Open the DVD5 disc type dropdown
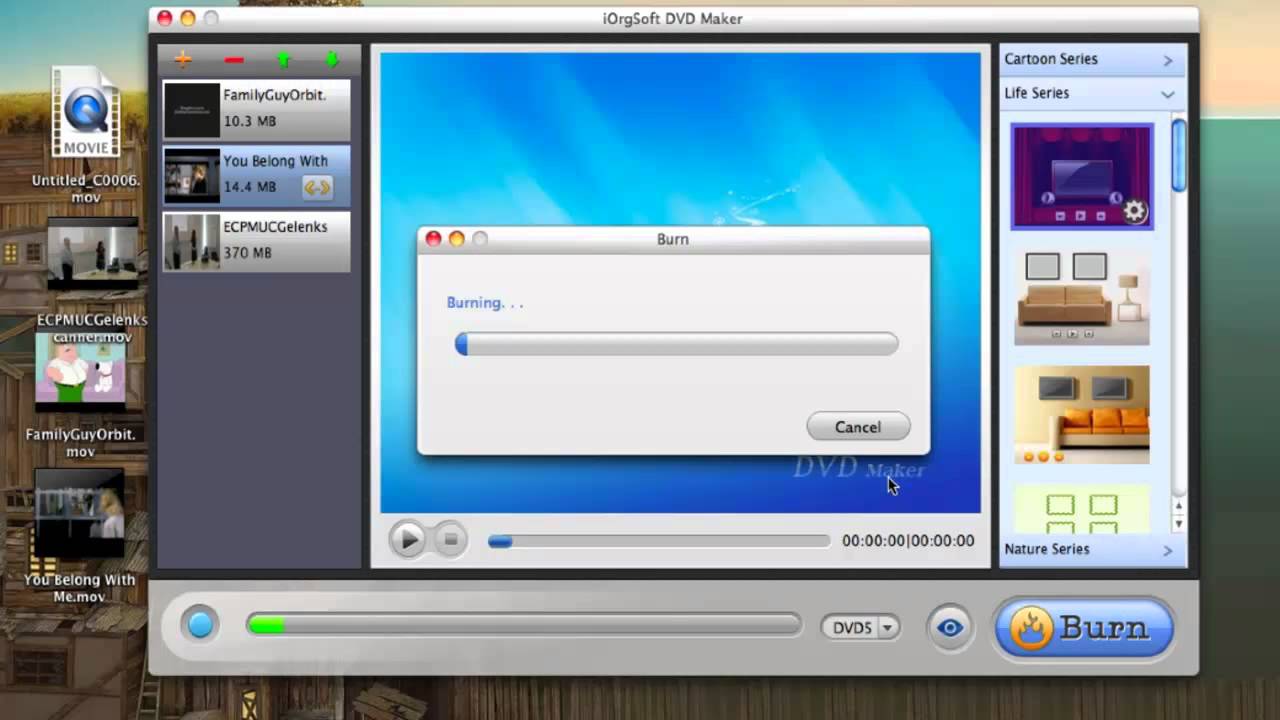1280x720 pixels. click(860, 628)
